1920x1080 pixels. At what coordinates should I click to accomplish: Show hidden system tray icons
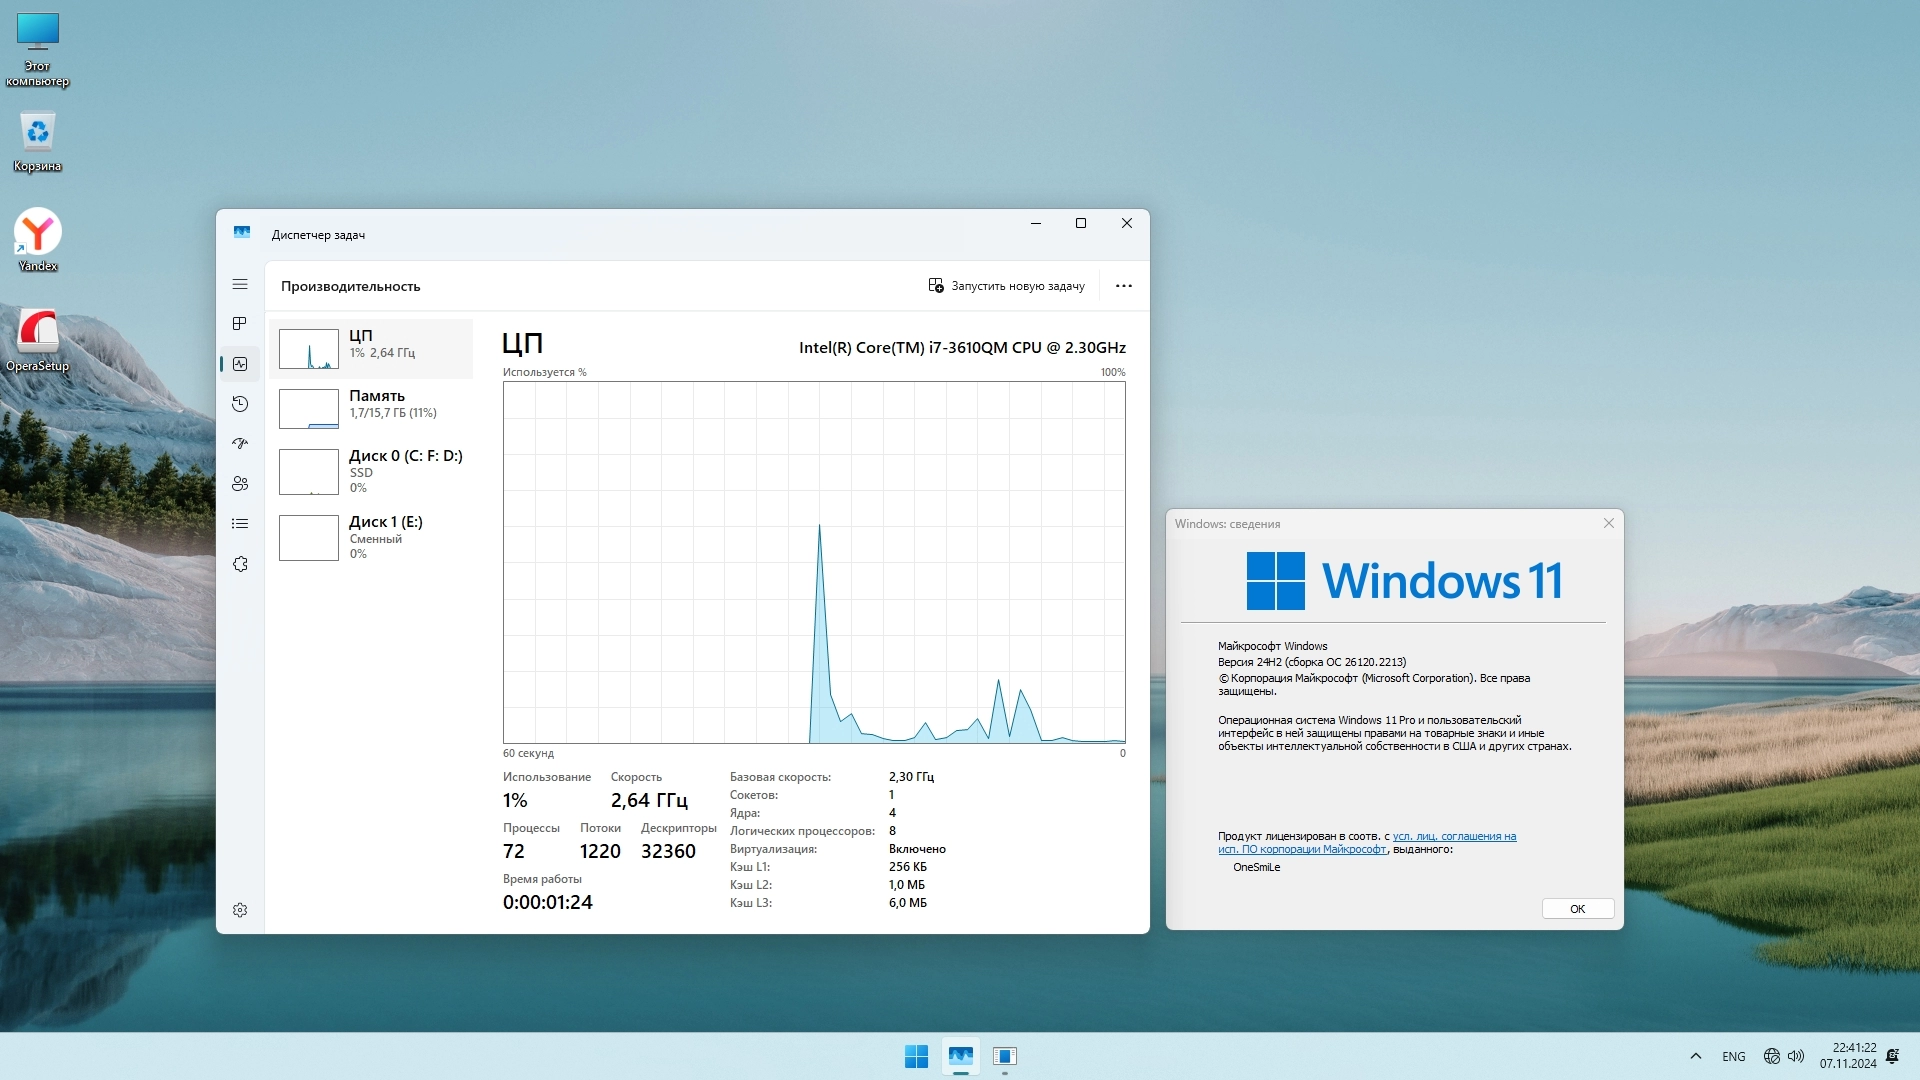1696,1056
